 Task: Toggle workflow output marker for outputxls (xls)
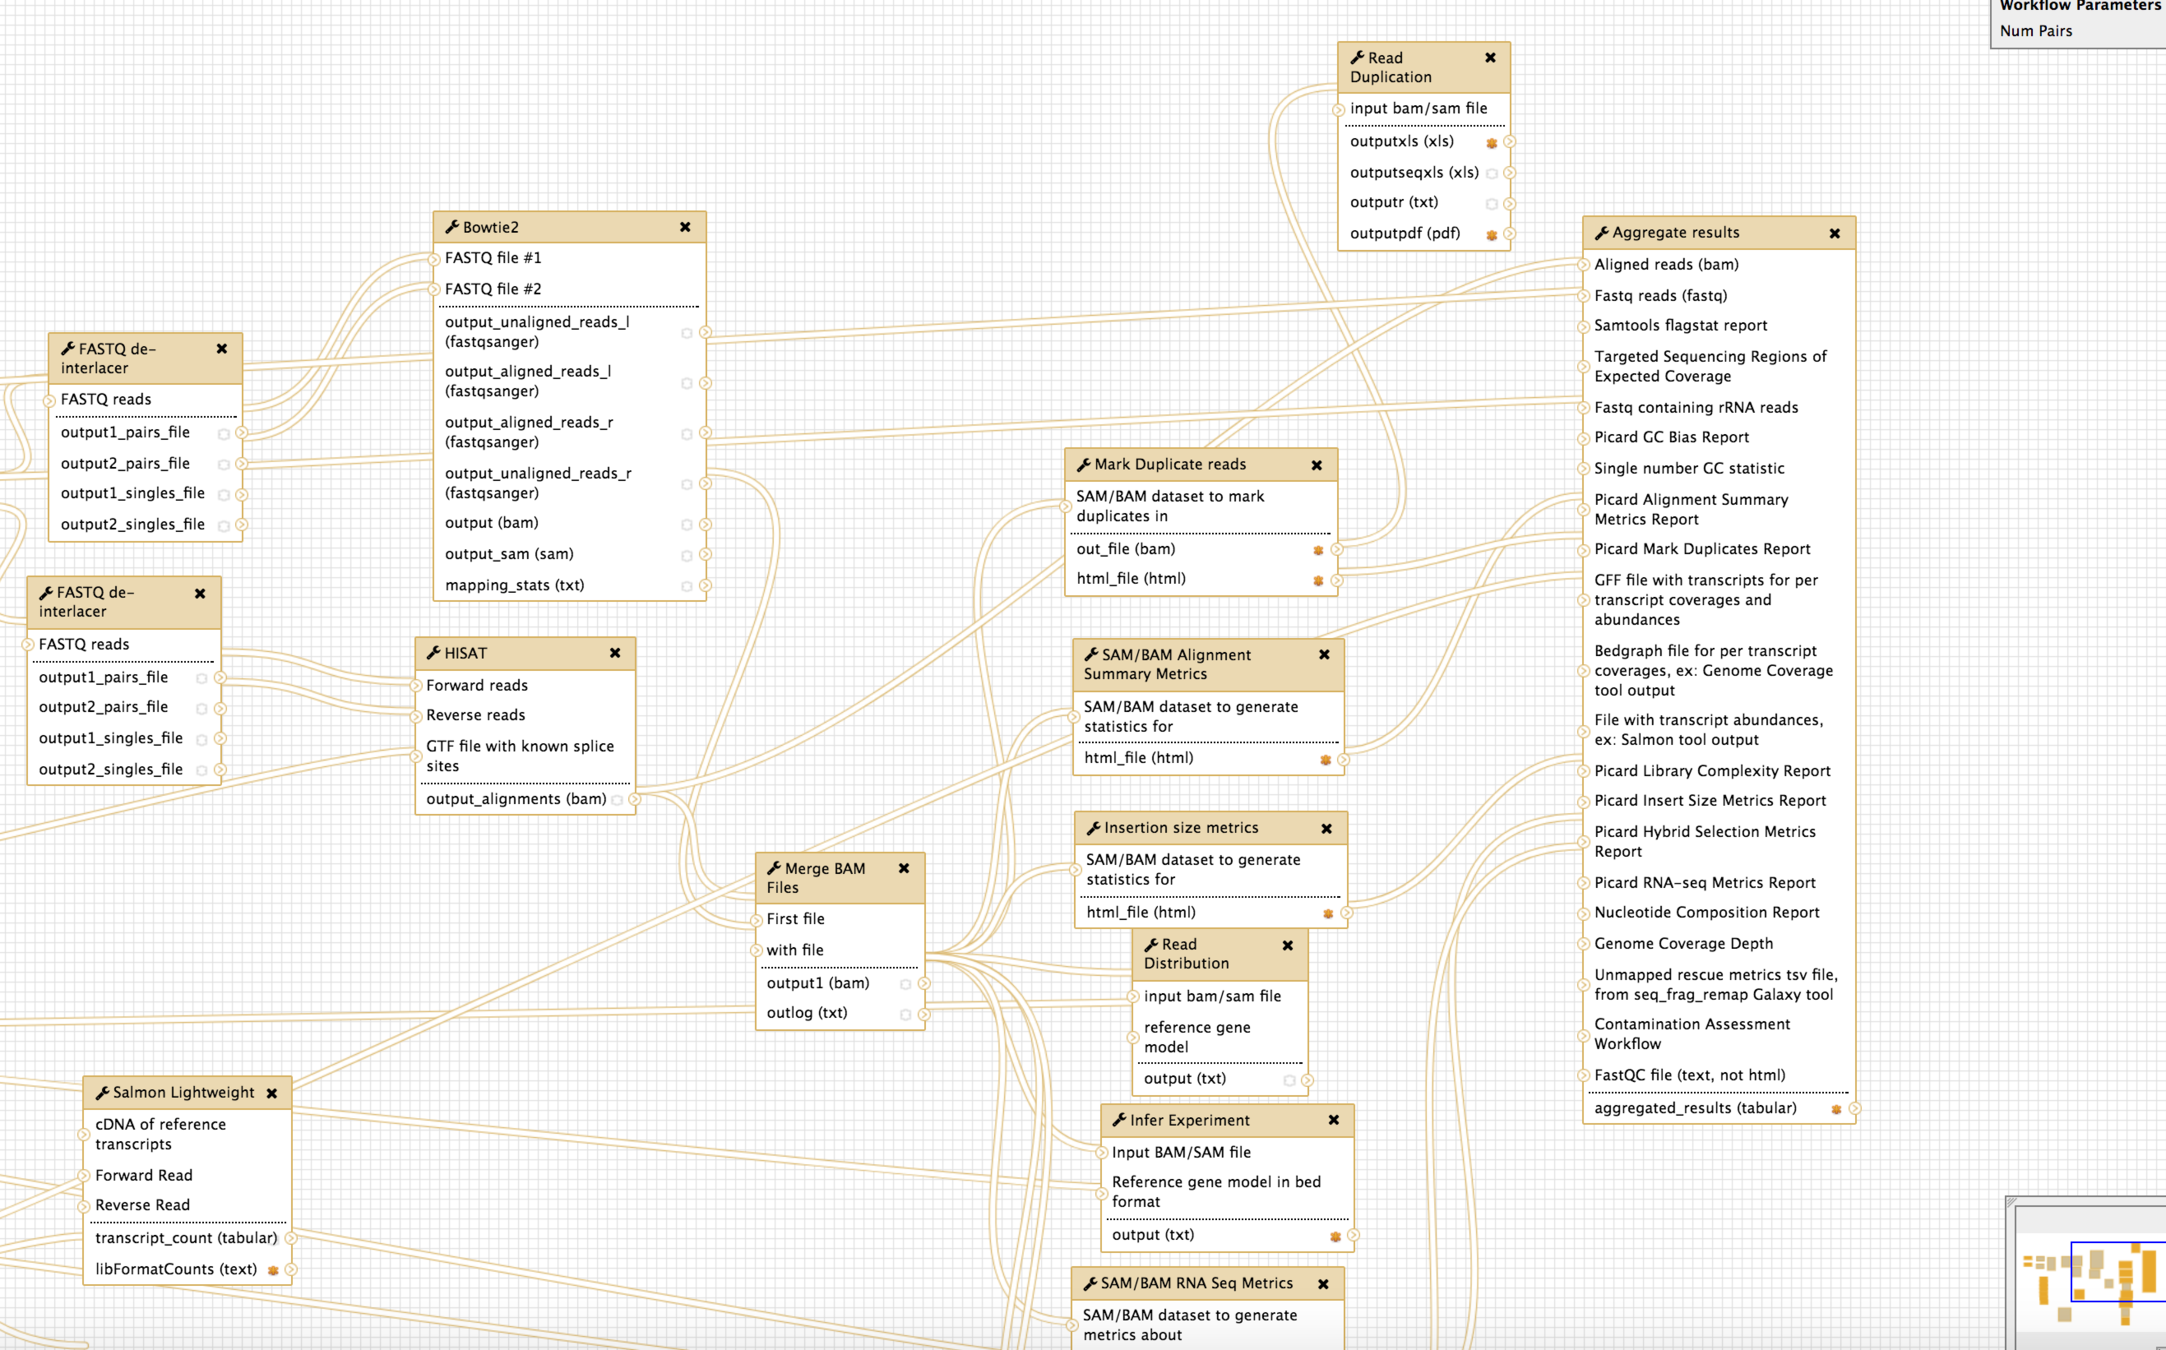[x=1491, y=143]
